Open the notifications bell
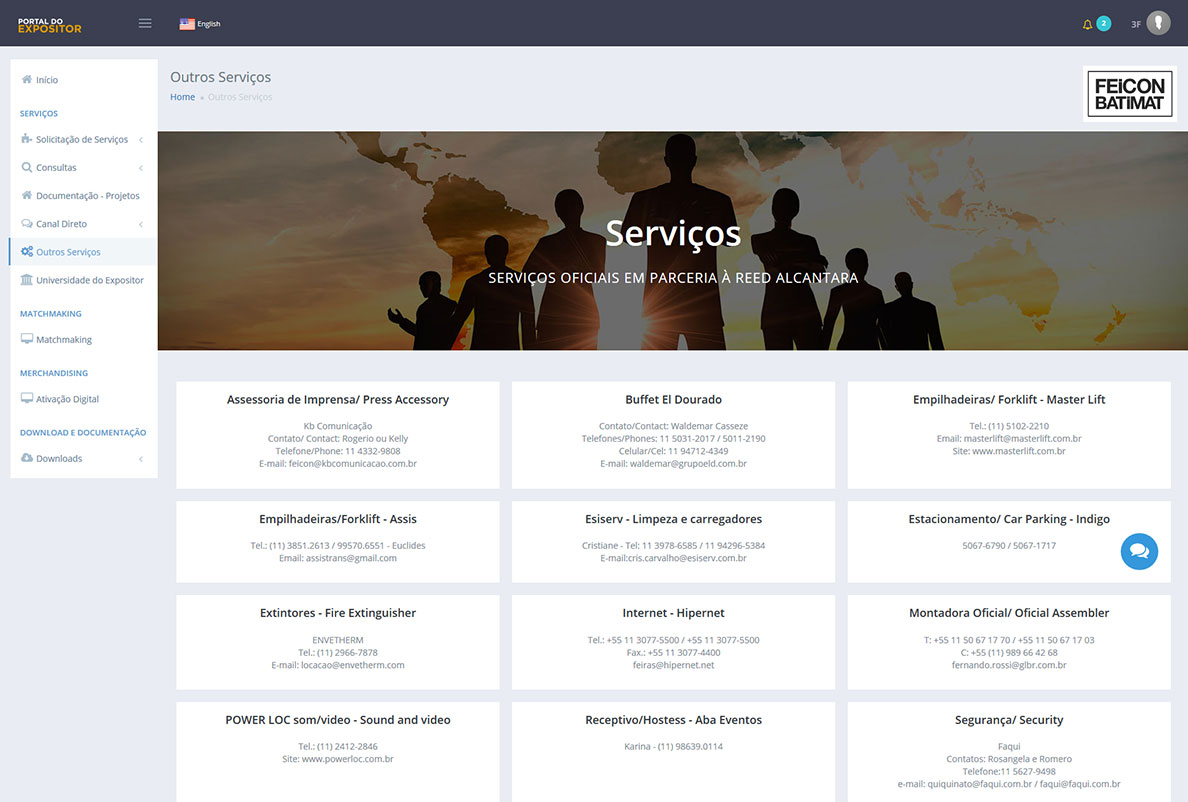The width and height of the screenshot is (1188, 802). click(x=1087, y=24)
